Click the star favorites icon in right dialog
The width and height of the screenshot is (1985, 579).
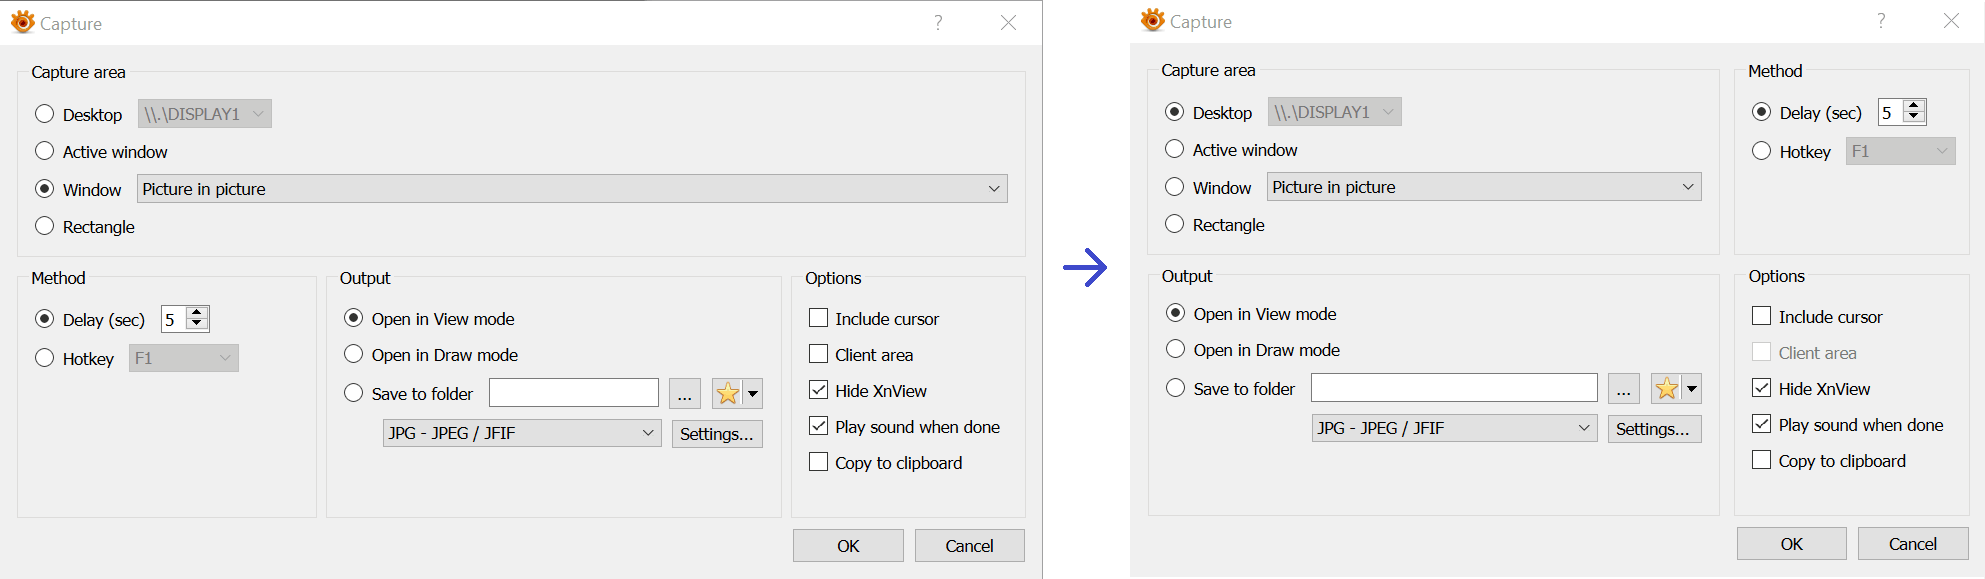(x=1666, y=389)
